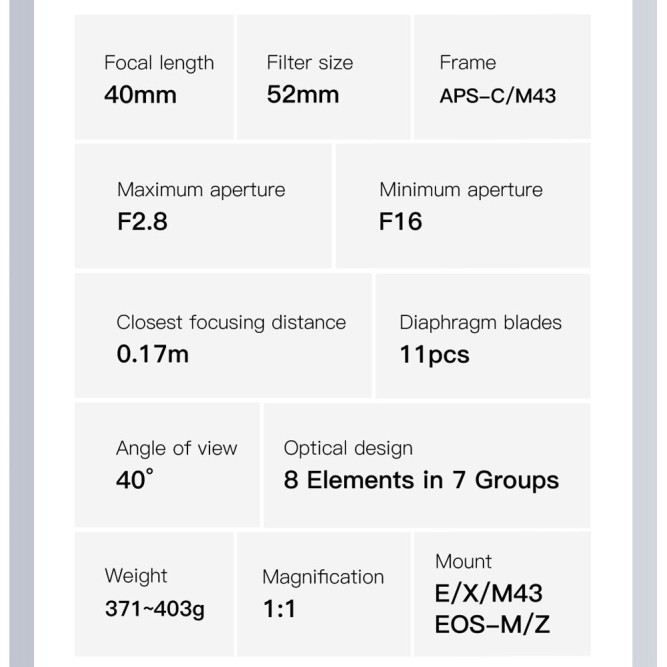Click the Filter size label
Image resolution: width=667 pixels, height=667 pixels.
tap(309, 63)
